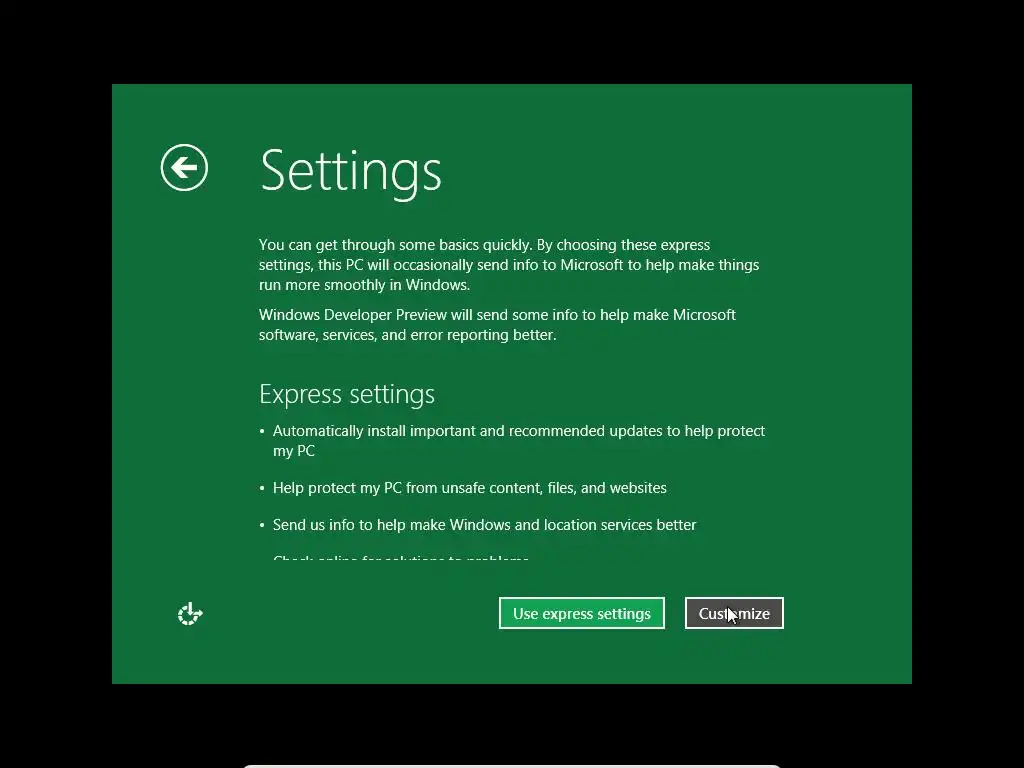Choose the Customize button
This screenshot has height=768, width=1024.
pyautogui.click(x=734, y=613)
